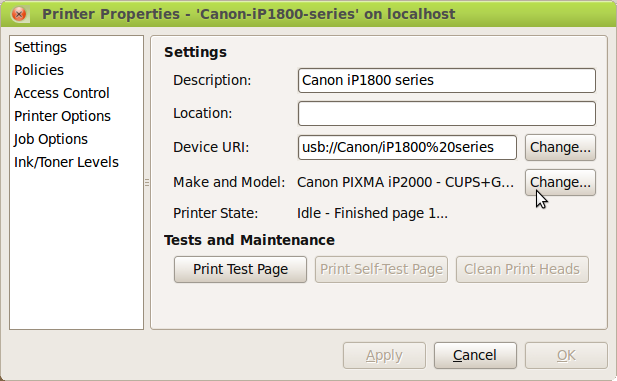Change the Device URI
The width and height of the screenshot is (617, 381).
tap(560, 147)
